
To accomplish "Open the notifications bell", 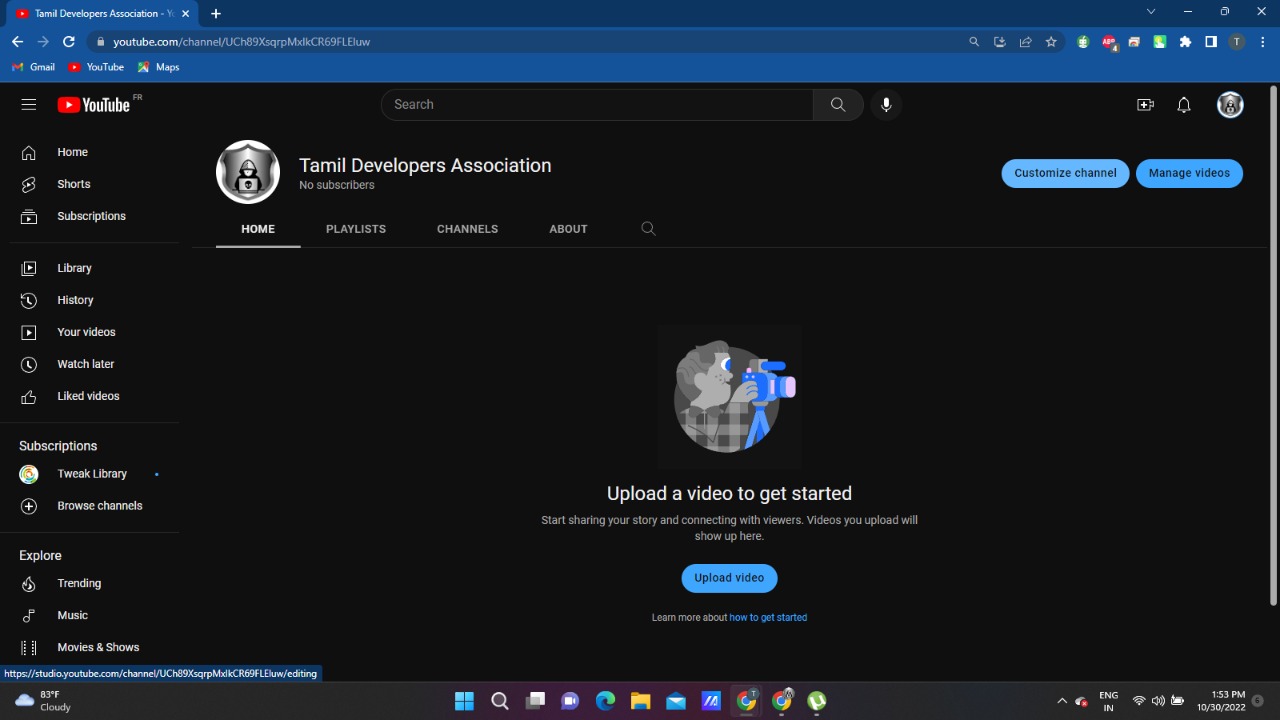I will 1184,104.
